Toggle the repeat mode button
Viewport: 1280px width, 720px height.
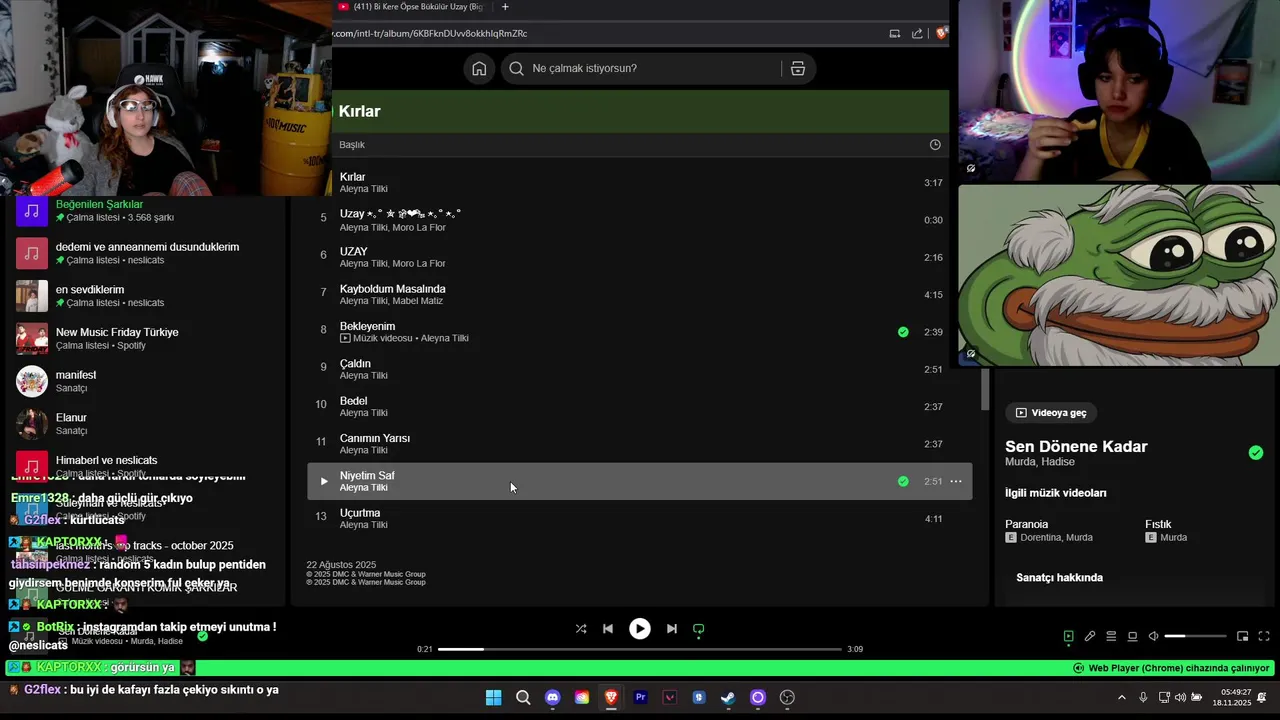pyautogui.click(x=699, y=629)
